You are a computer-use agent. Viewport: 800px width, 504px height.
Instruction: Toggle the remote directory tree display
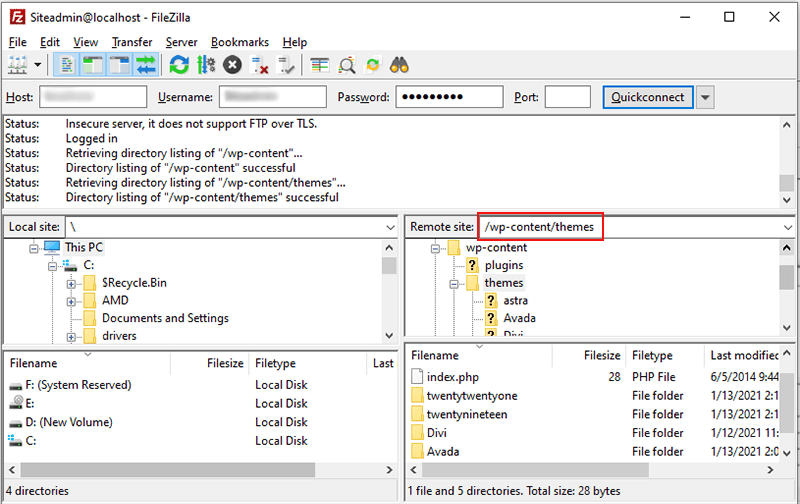pyautogui.click(x=119, y=65)
